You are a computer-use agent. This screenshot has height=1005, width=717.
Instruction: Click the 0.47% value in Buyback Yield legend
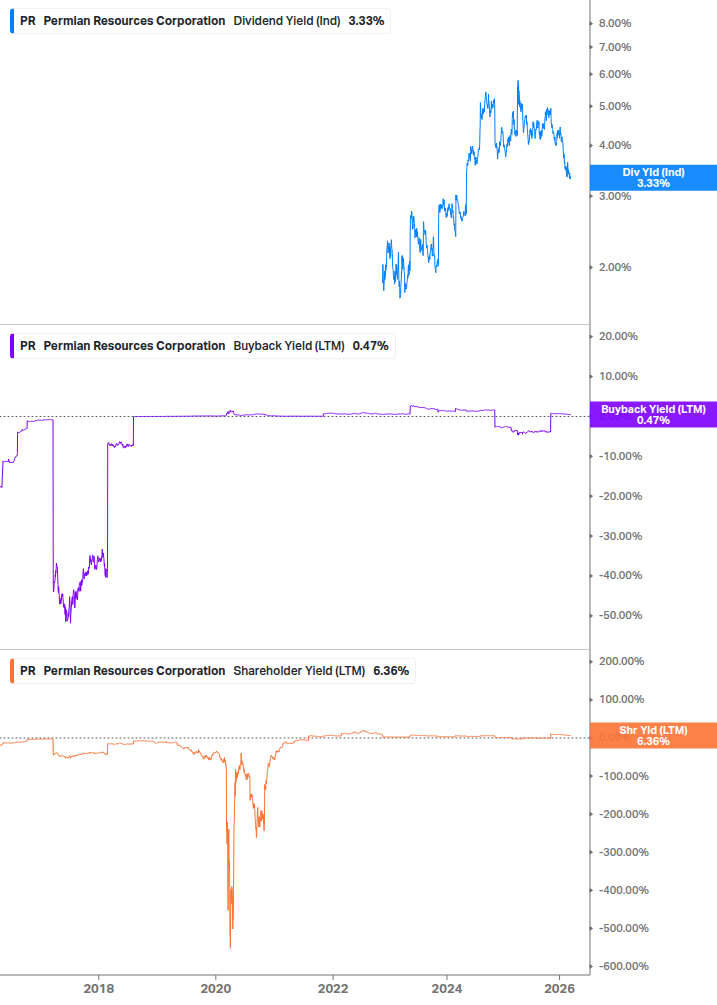(370, 346)
